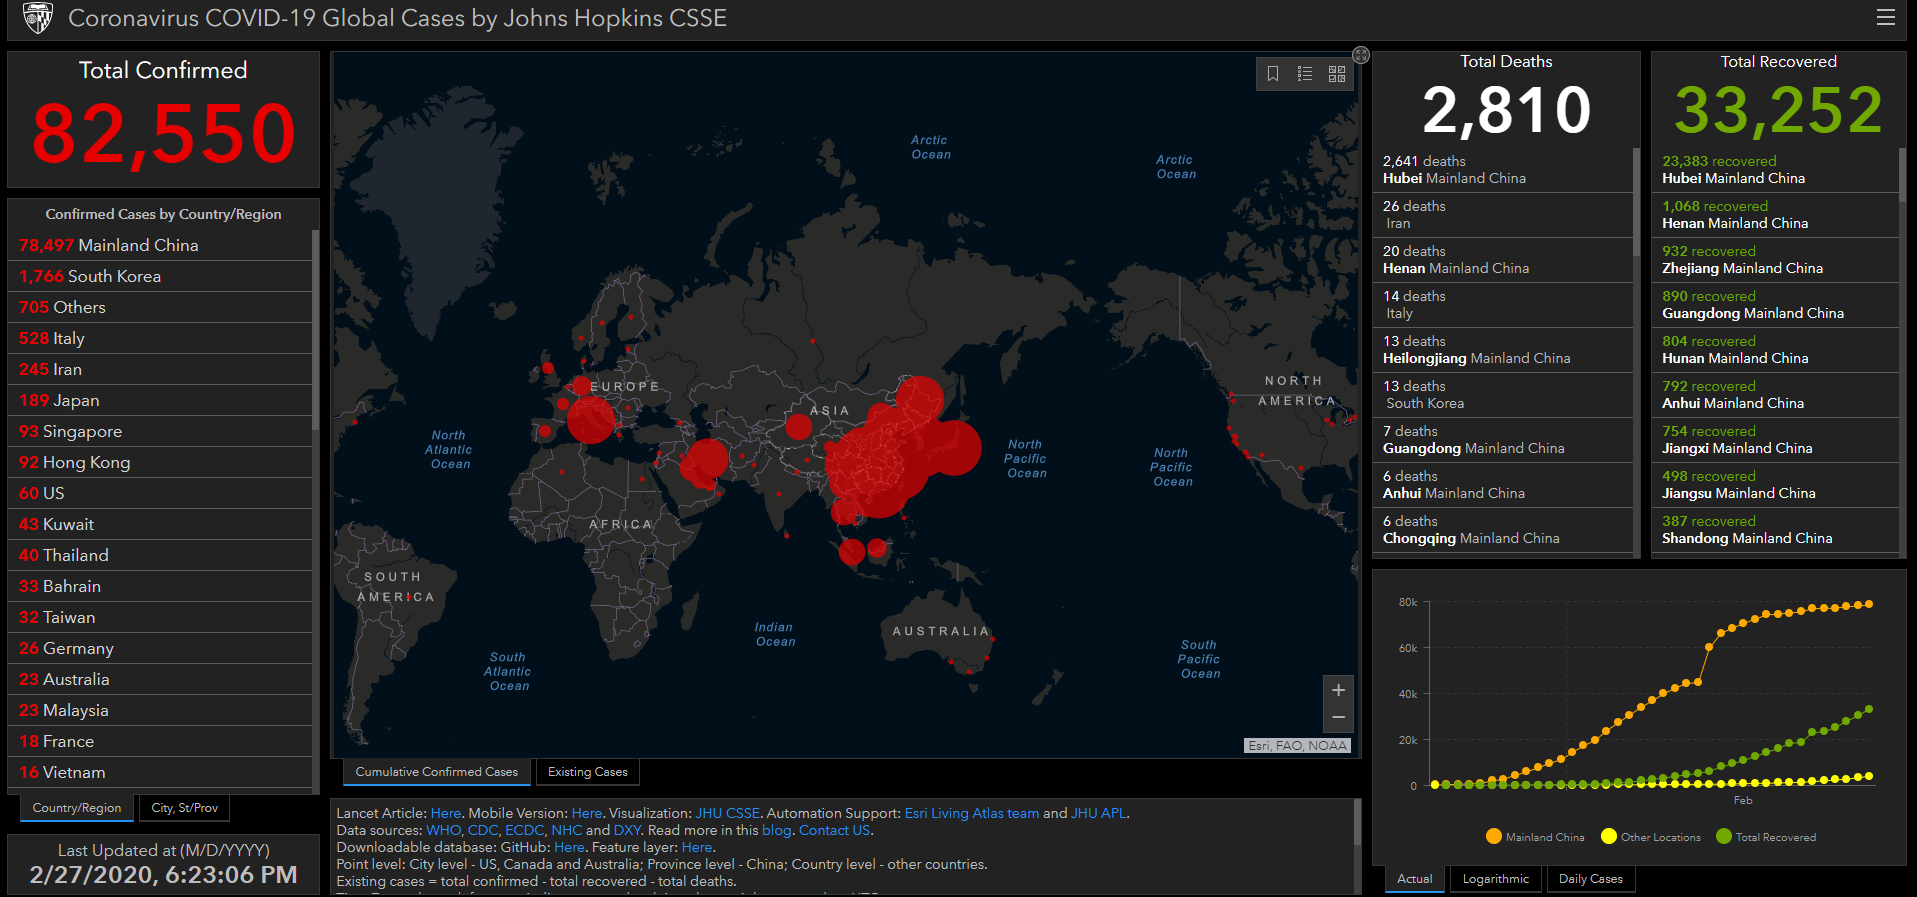Zoom in on the map
This screenshot has width=1917, height=897.
[x=1338, y=690]
